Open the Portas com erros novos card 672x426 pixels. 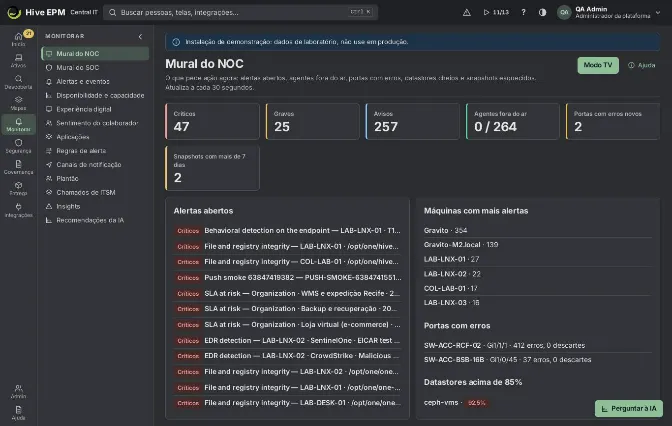point(613,121)
